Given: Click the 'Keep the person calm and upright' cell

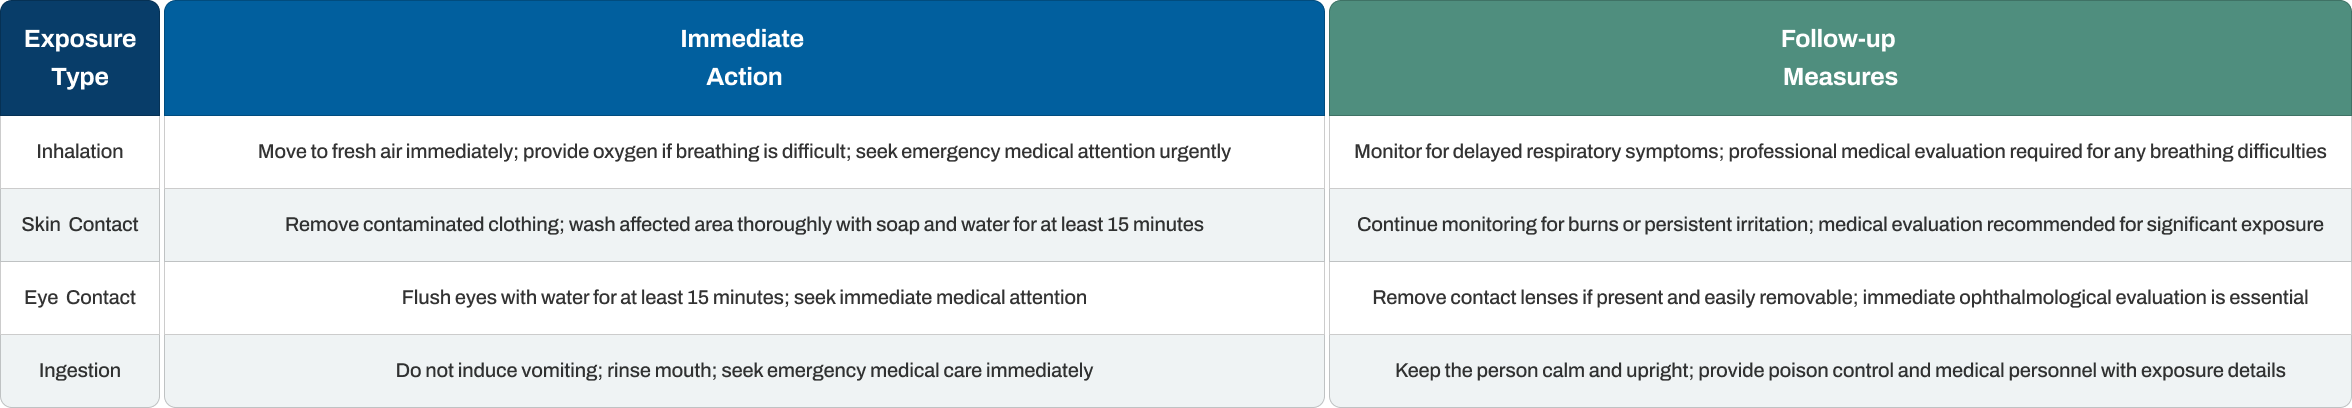Looking at the screenshot, I should [x=1840, y=371].
